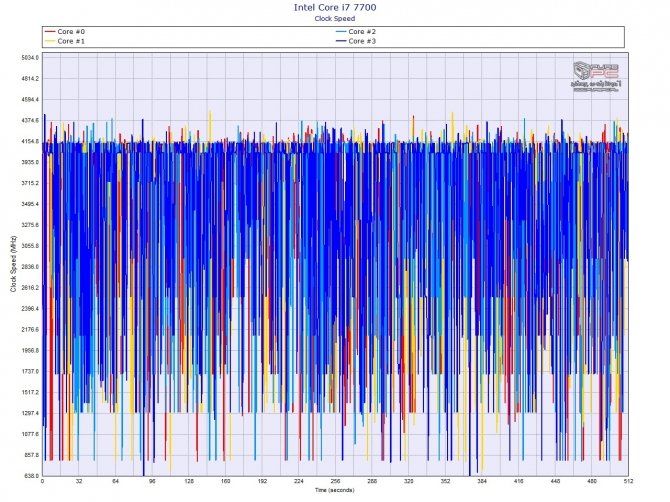Click the Intel Core i7 7700 chart title
670x502 pixels.
[x=335, y=7]
